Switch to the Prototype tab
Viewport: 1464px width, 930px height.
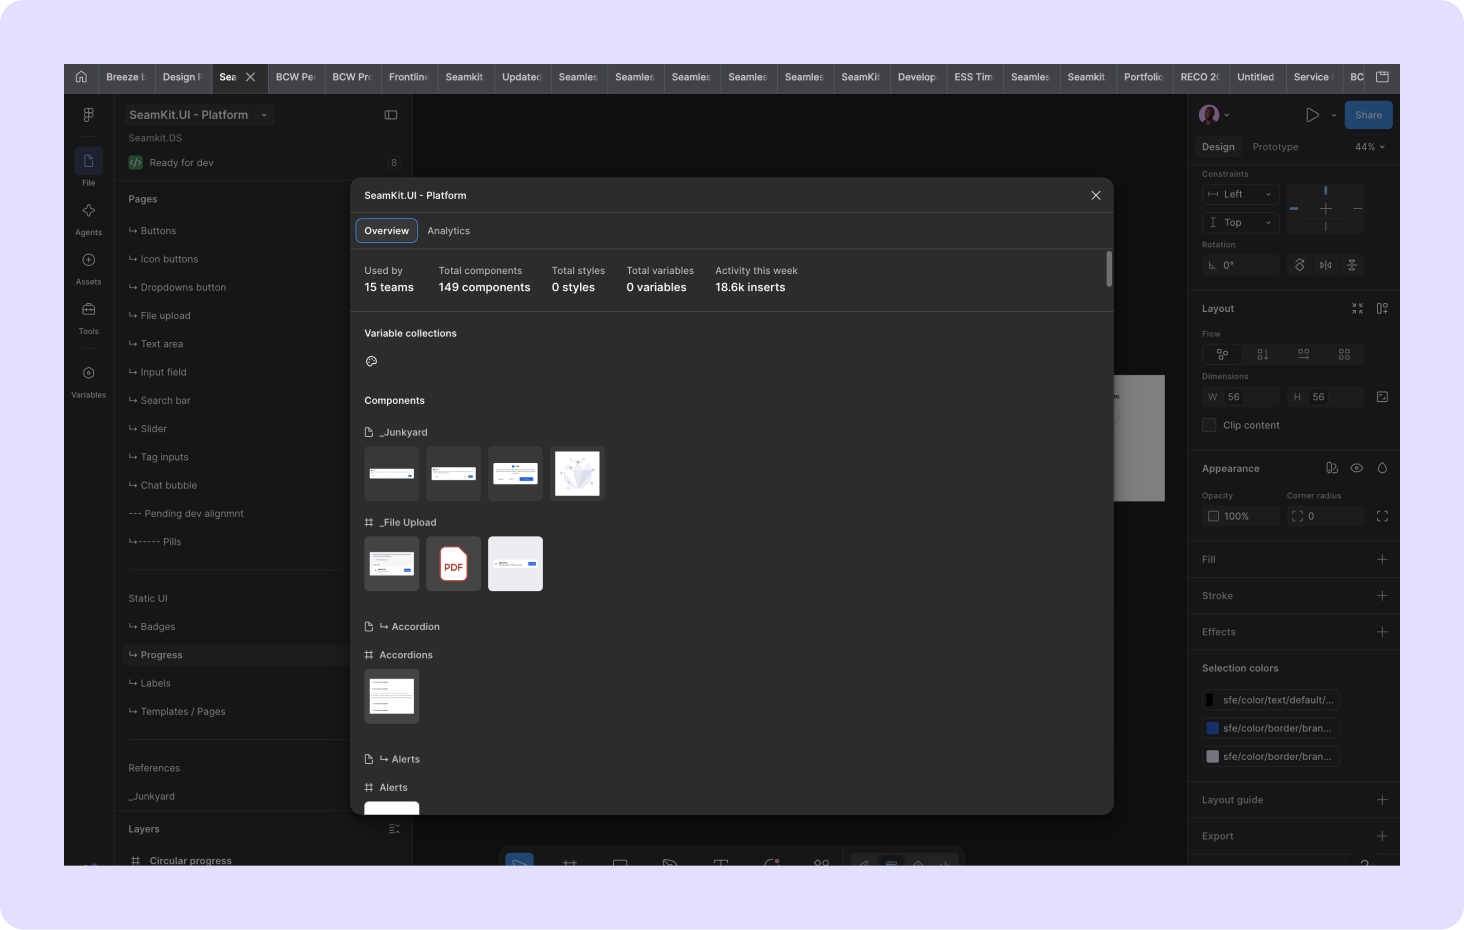pyautogui.click(x=1275, y=147)
